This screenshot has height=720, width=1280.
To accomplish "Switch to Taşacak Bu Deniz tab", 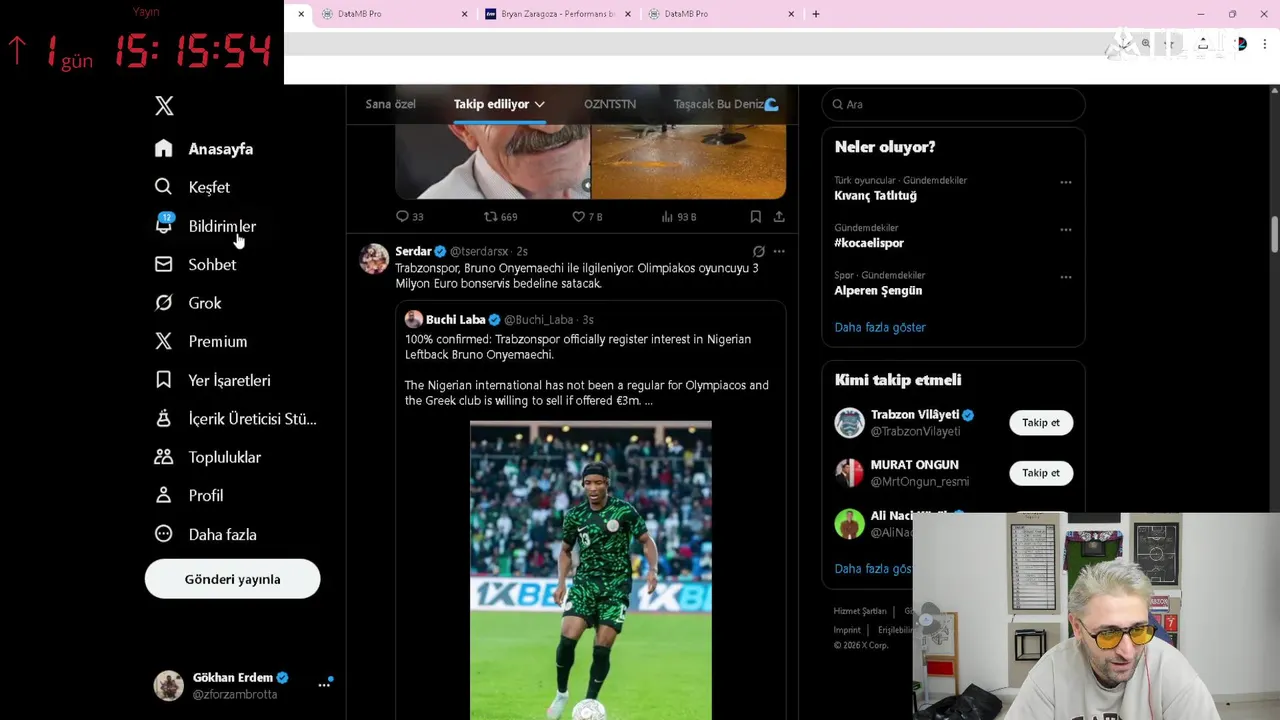I will tap(726, 104).
